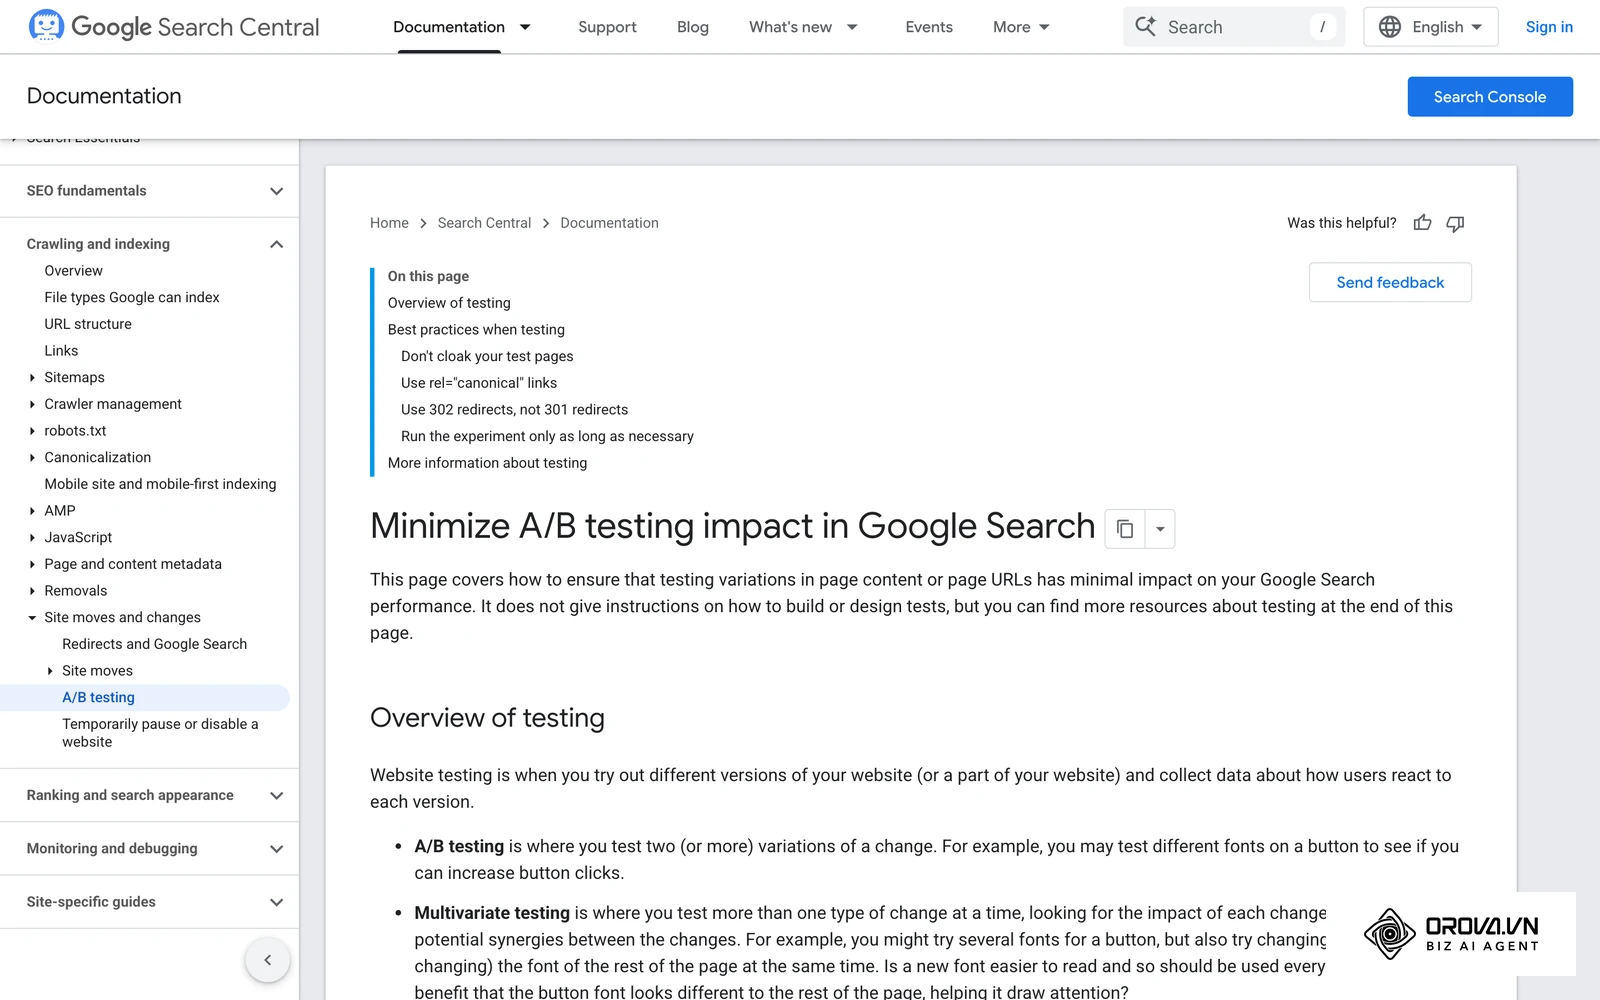Click thumbs up helpful icon

(x=1422, y=223)
